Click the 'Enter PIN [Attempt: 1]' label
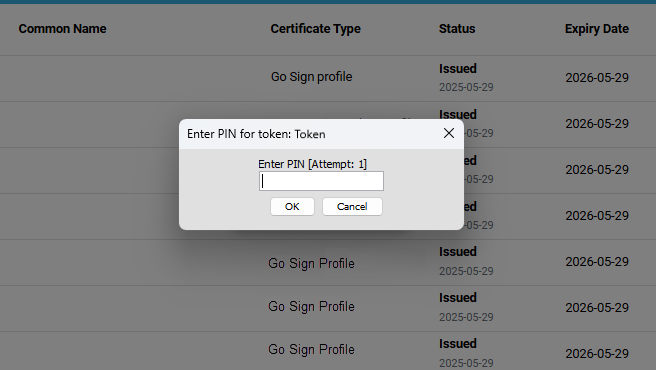The height and width of the screenshot is (370, 656). pos(313,164)
